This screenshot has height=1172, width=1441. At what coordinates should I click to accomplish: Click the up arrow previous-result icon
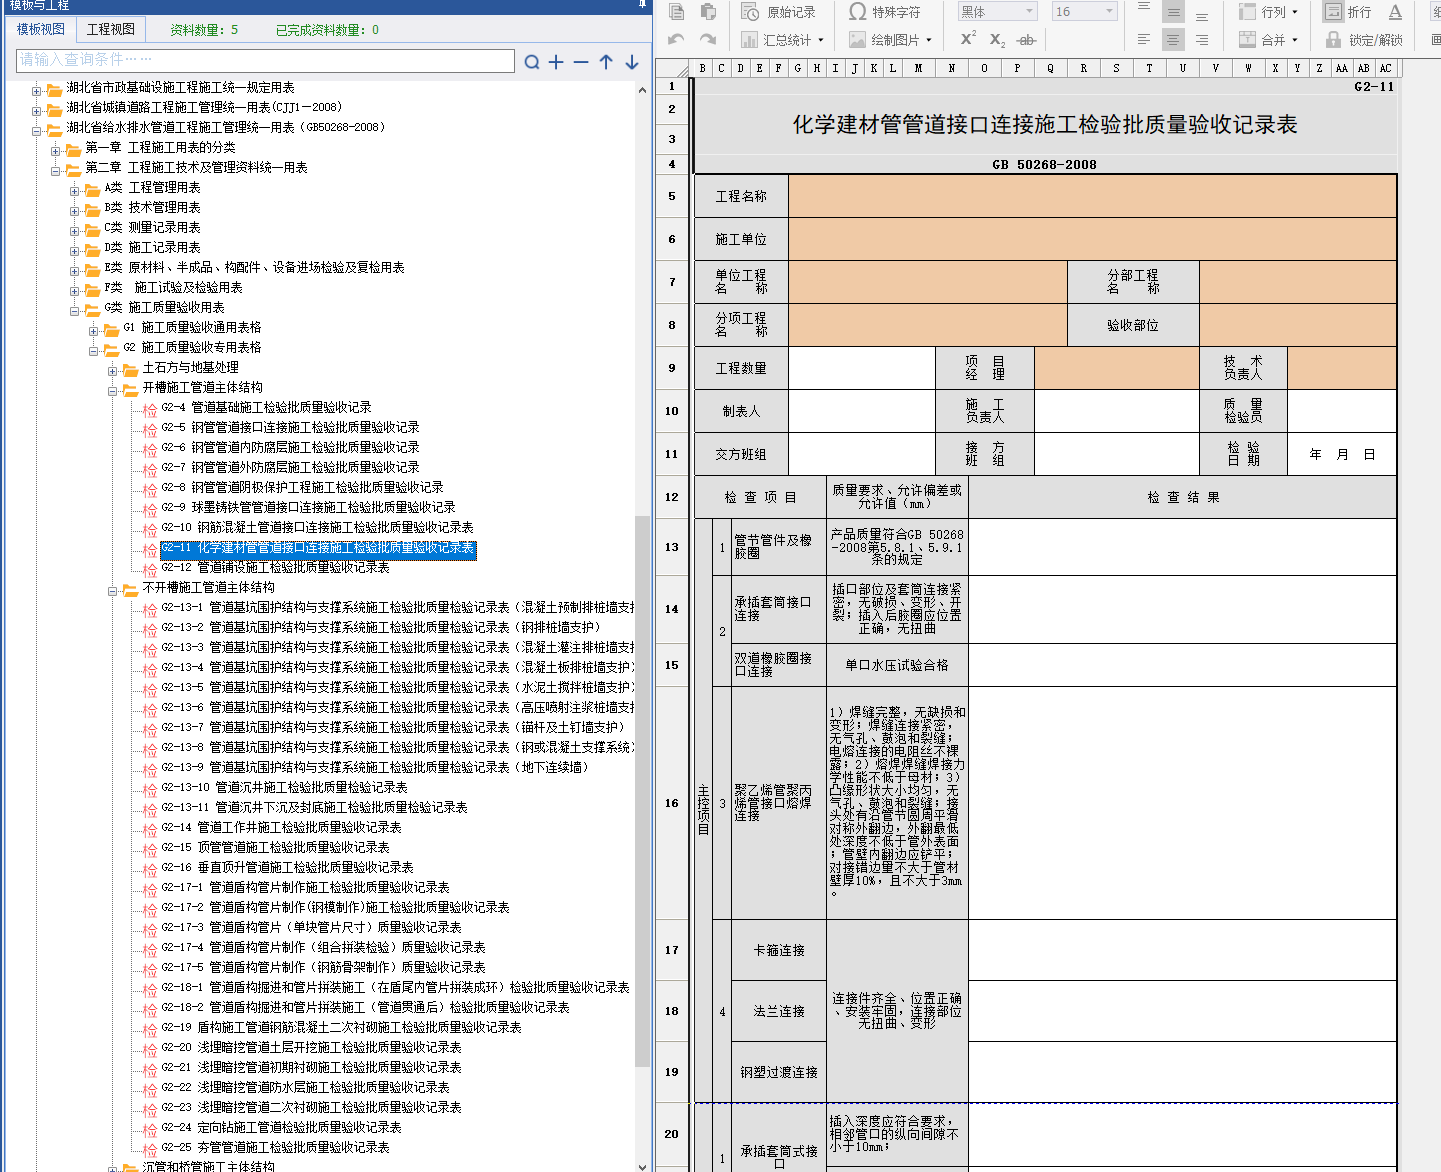[606, 62]
